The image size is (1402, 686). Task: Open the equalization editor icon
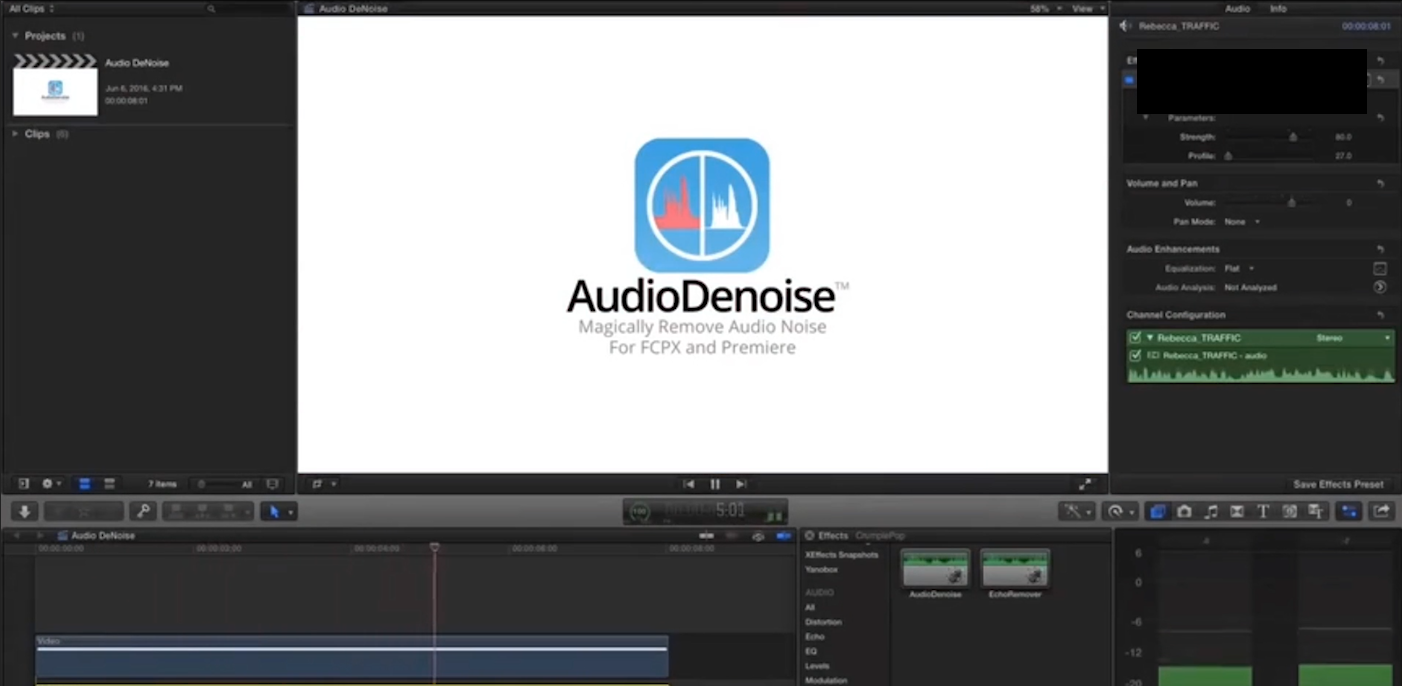click(x=1380, y=268)
